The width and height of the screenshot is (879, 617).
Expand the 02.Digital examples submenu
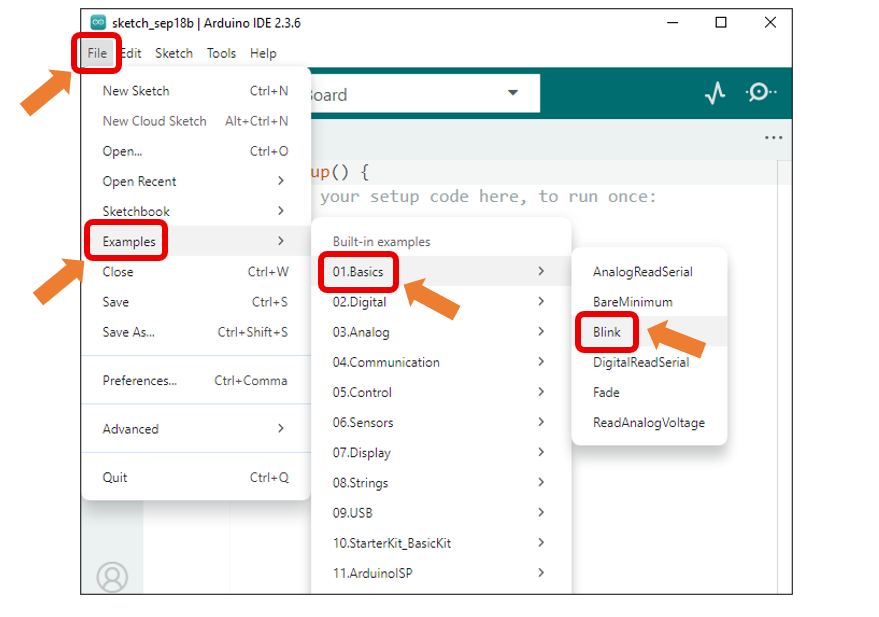point(441,302)
